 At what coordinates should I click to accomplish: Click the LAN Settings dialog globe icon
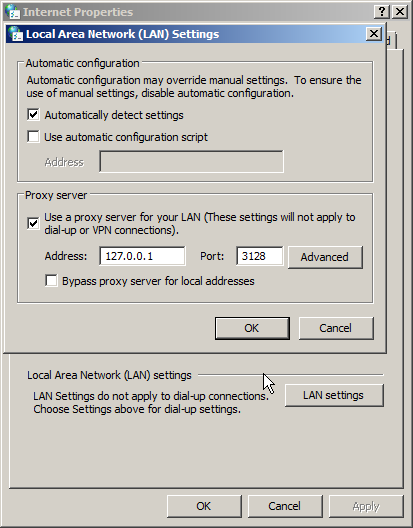click(15, 34)
